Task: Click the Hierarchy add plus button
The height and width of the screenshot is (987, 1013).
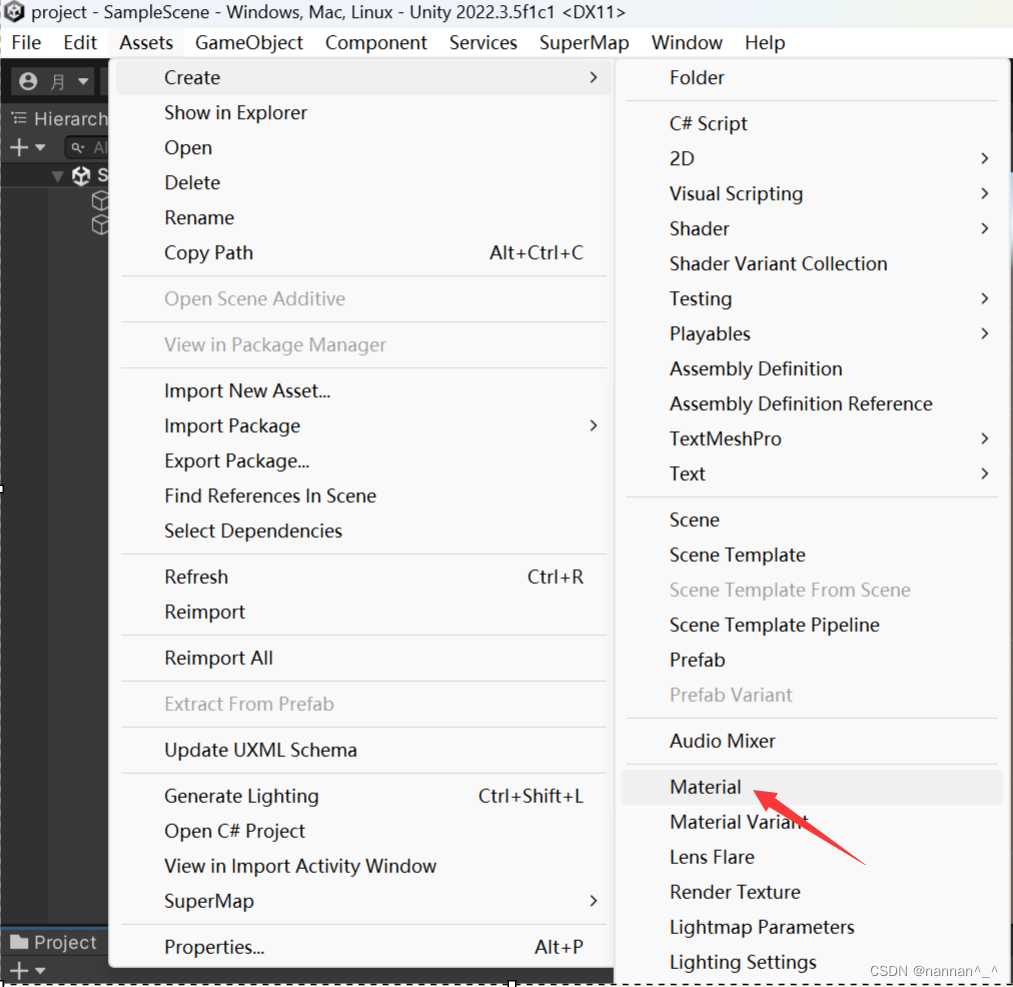Action: click(19, 147)
